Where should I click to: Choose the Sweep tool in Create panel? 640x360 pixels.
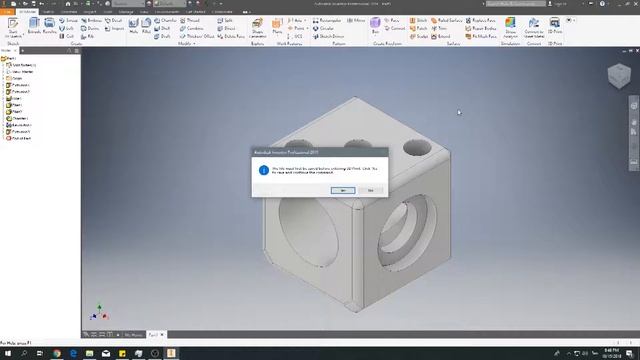click(x=68, y=20)
